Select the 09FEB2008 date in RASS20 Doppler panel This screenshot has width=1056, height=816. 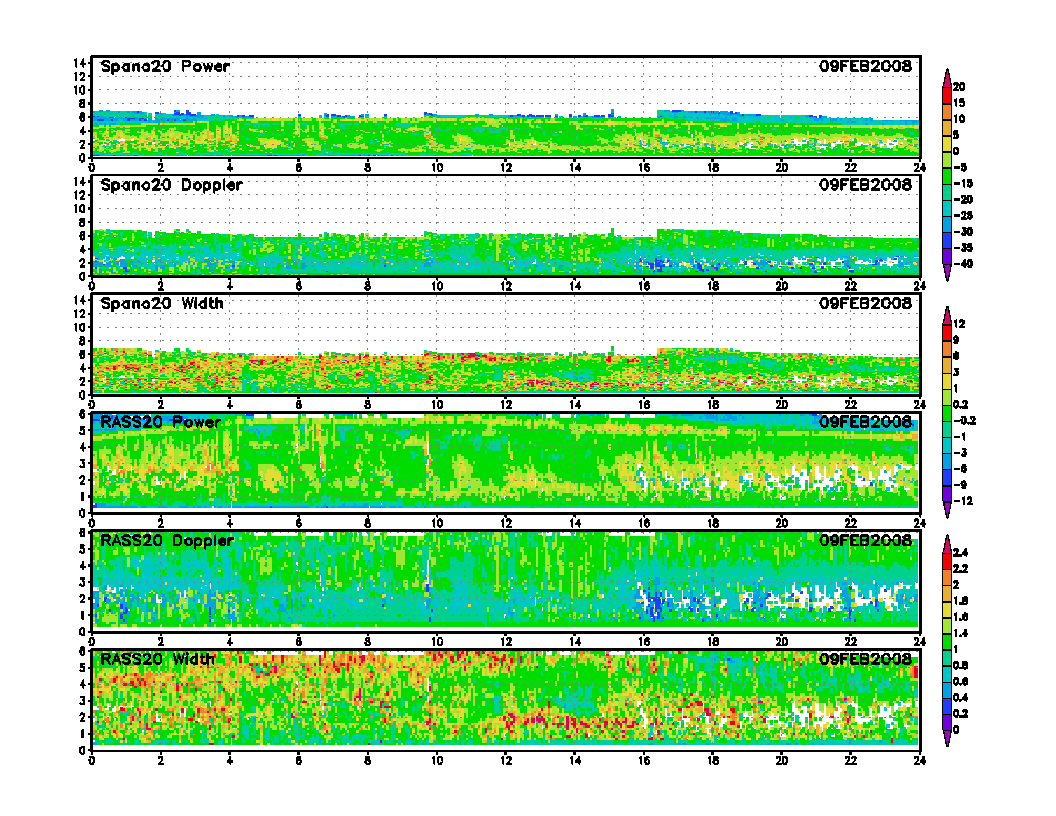click(x=865, y=540)
